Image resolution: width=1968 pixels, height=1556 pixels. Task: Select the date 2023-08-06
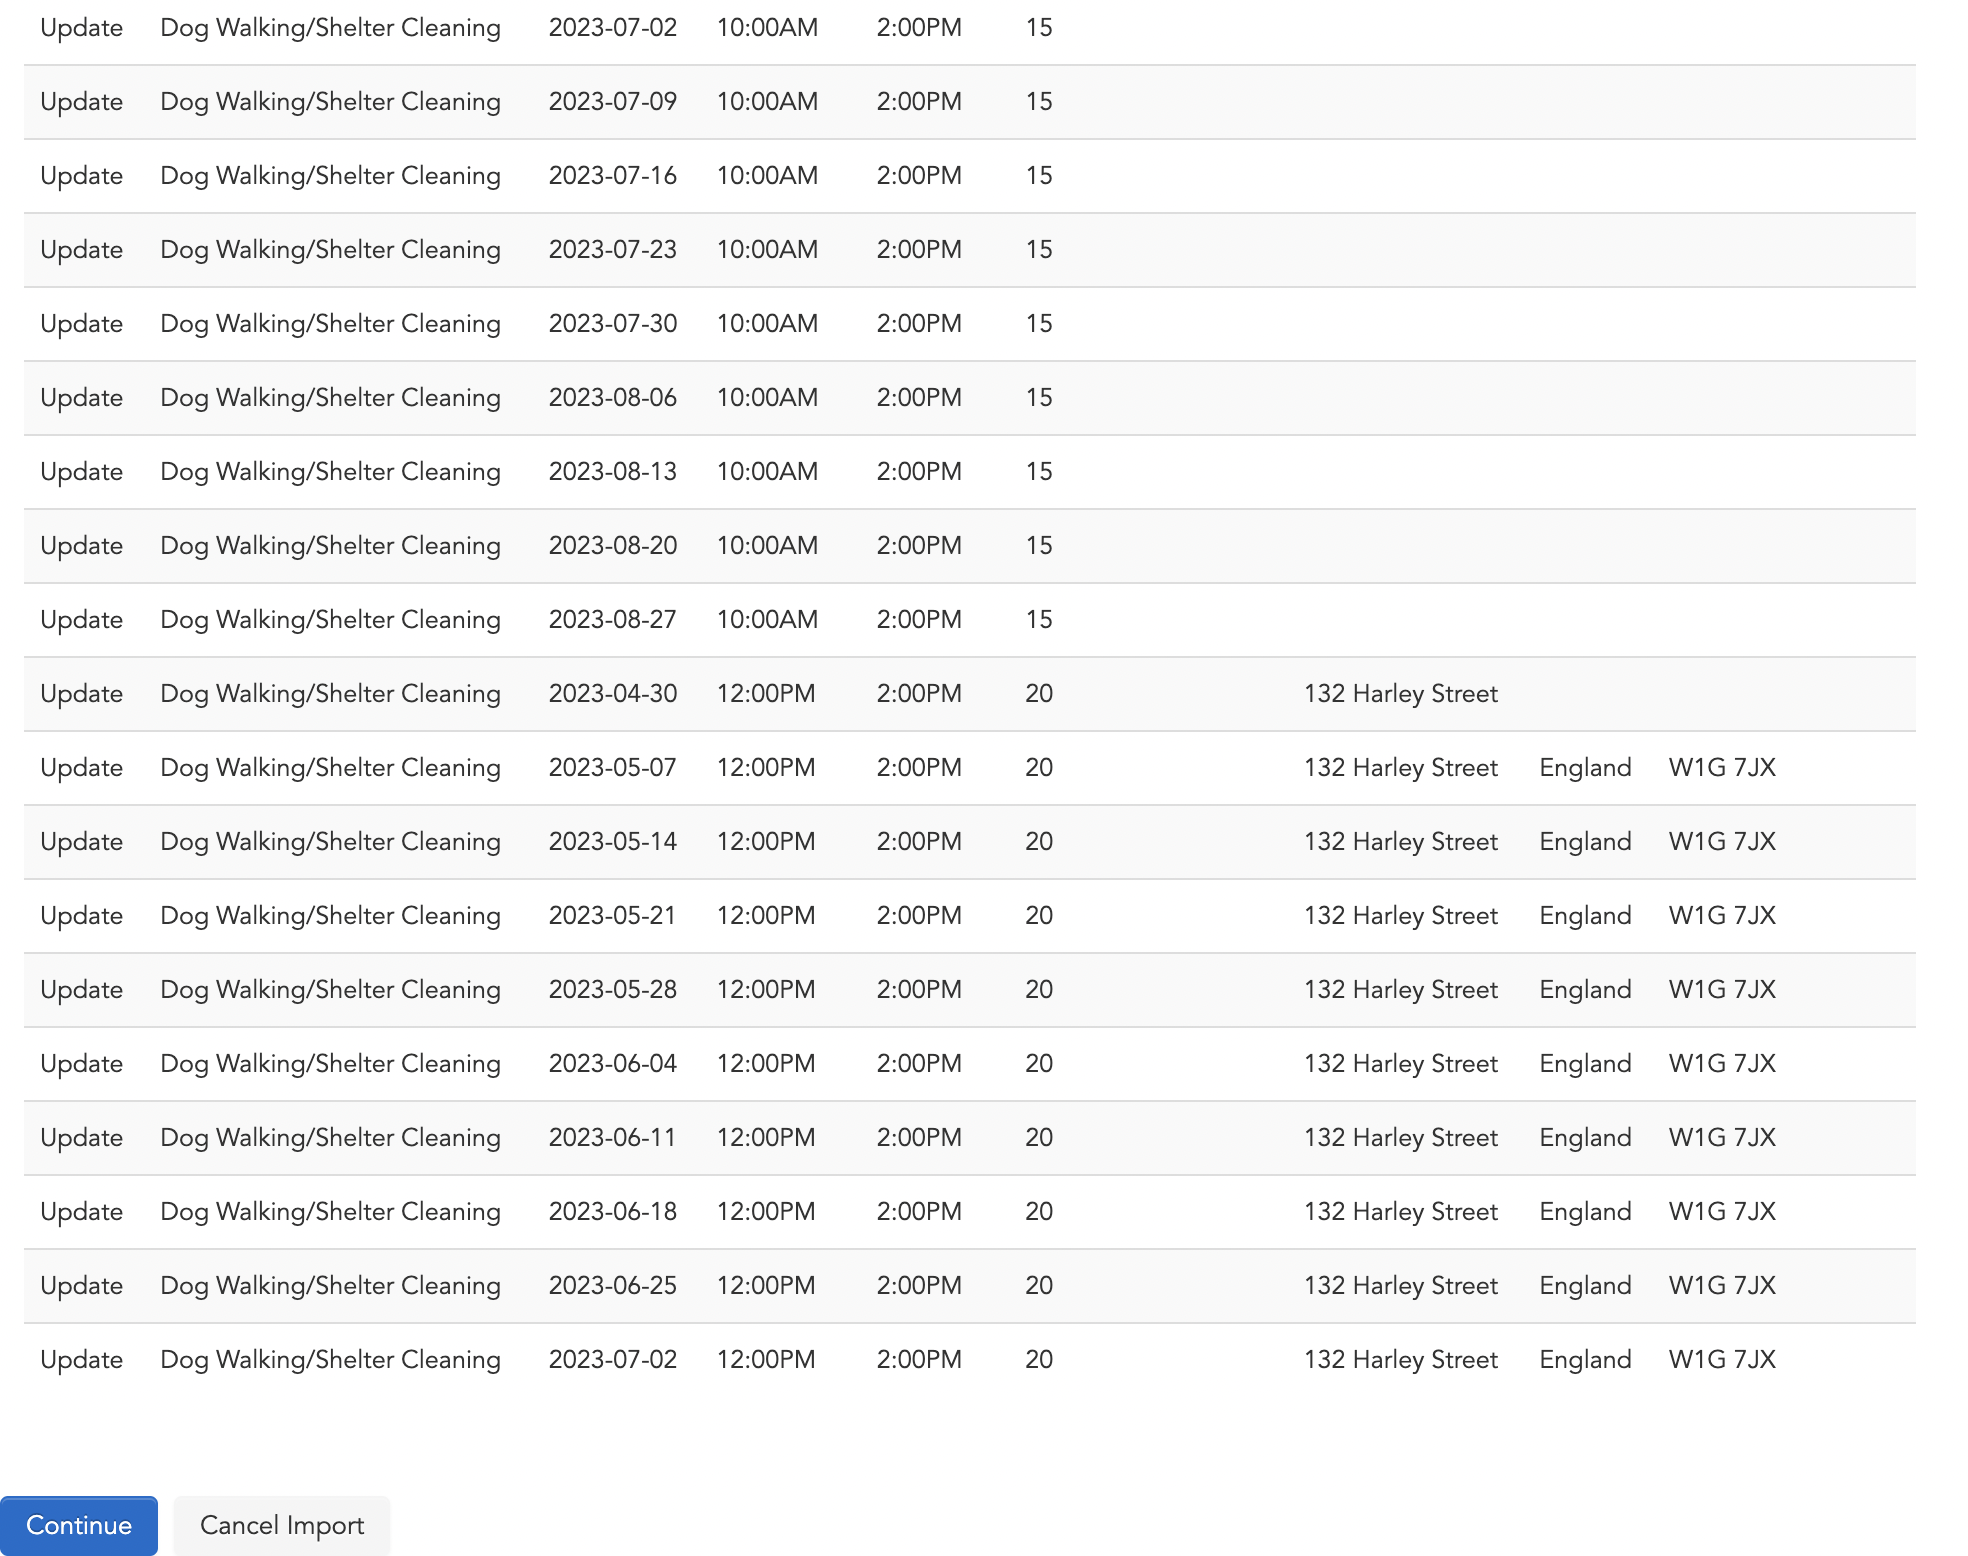(x=613, y=398)
